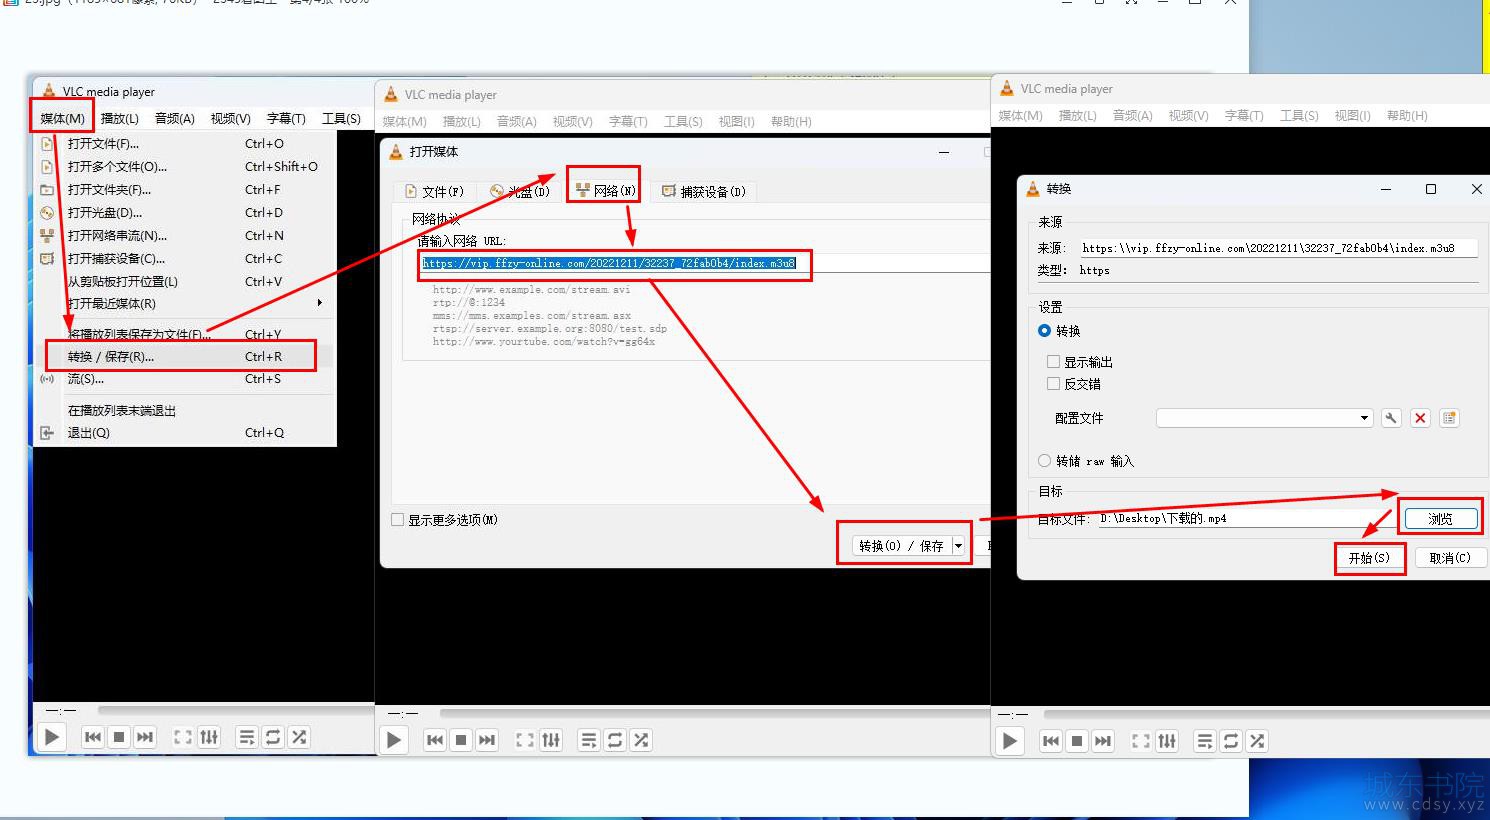Open 播放(L) menu in left VLC window
Screen dimensions: 1490x820
point(120,118)
